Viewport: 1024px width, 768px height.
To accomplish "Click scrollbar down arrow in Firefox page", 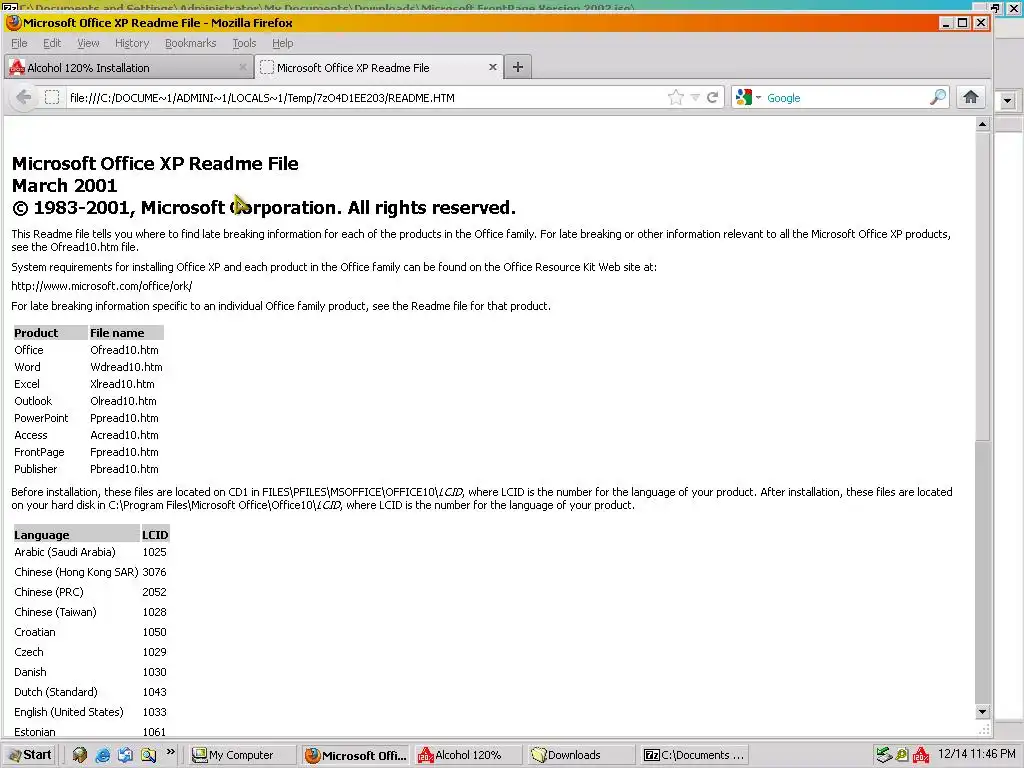I will click(x=982, y=712).
